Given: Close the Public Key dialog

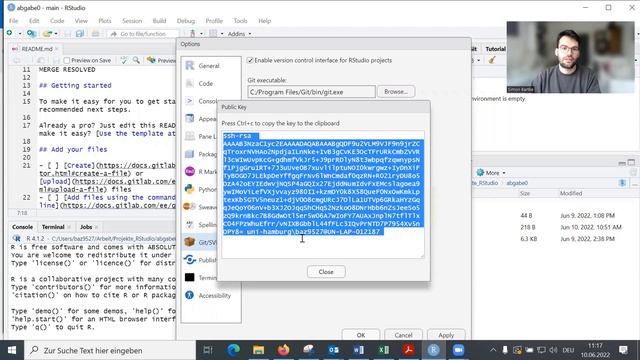Looking at the screenshot, I should point(326,271).
